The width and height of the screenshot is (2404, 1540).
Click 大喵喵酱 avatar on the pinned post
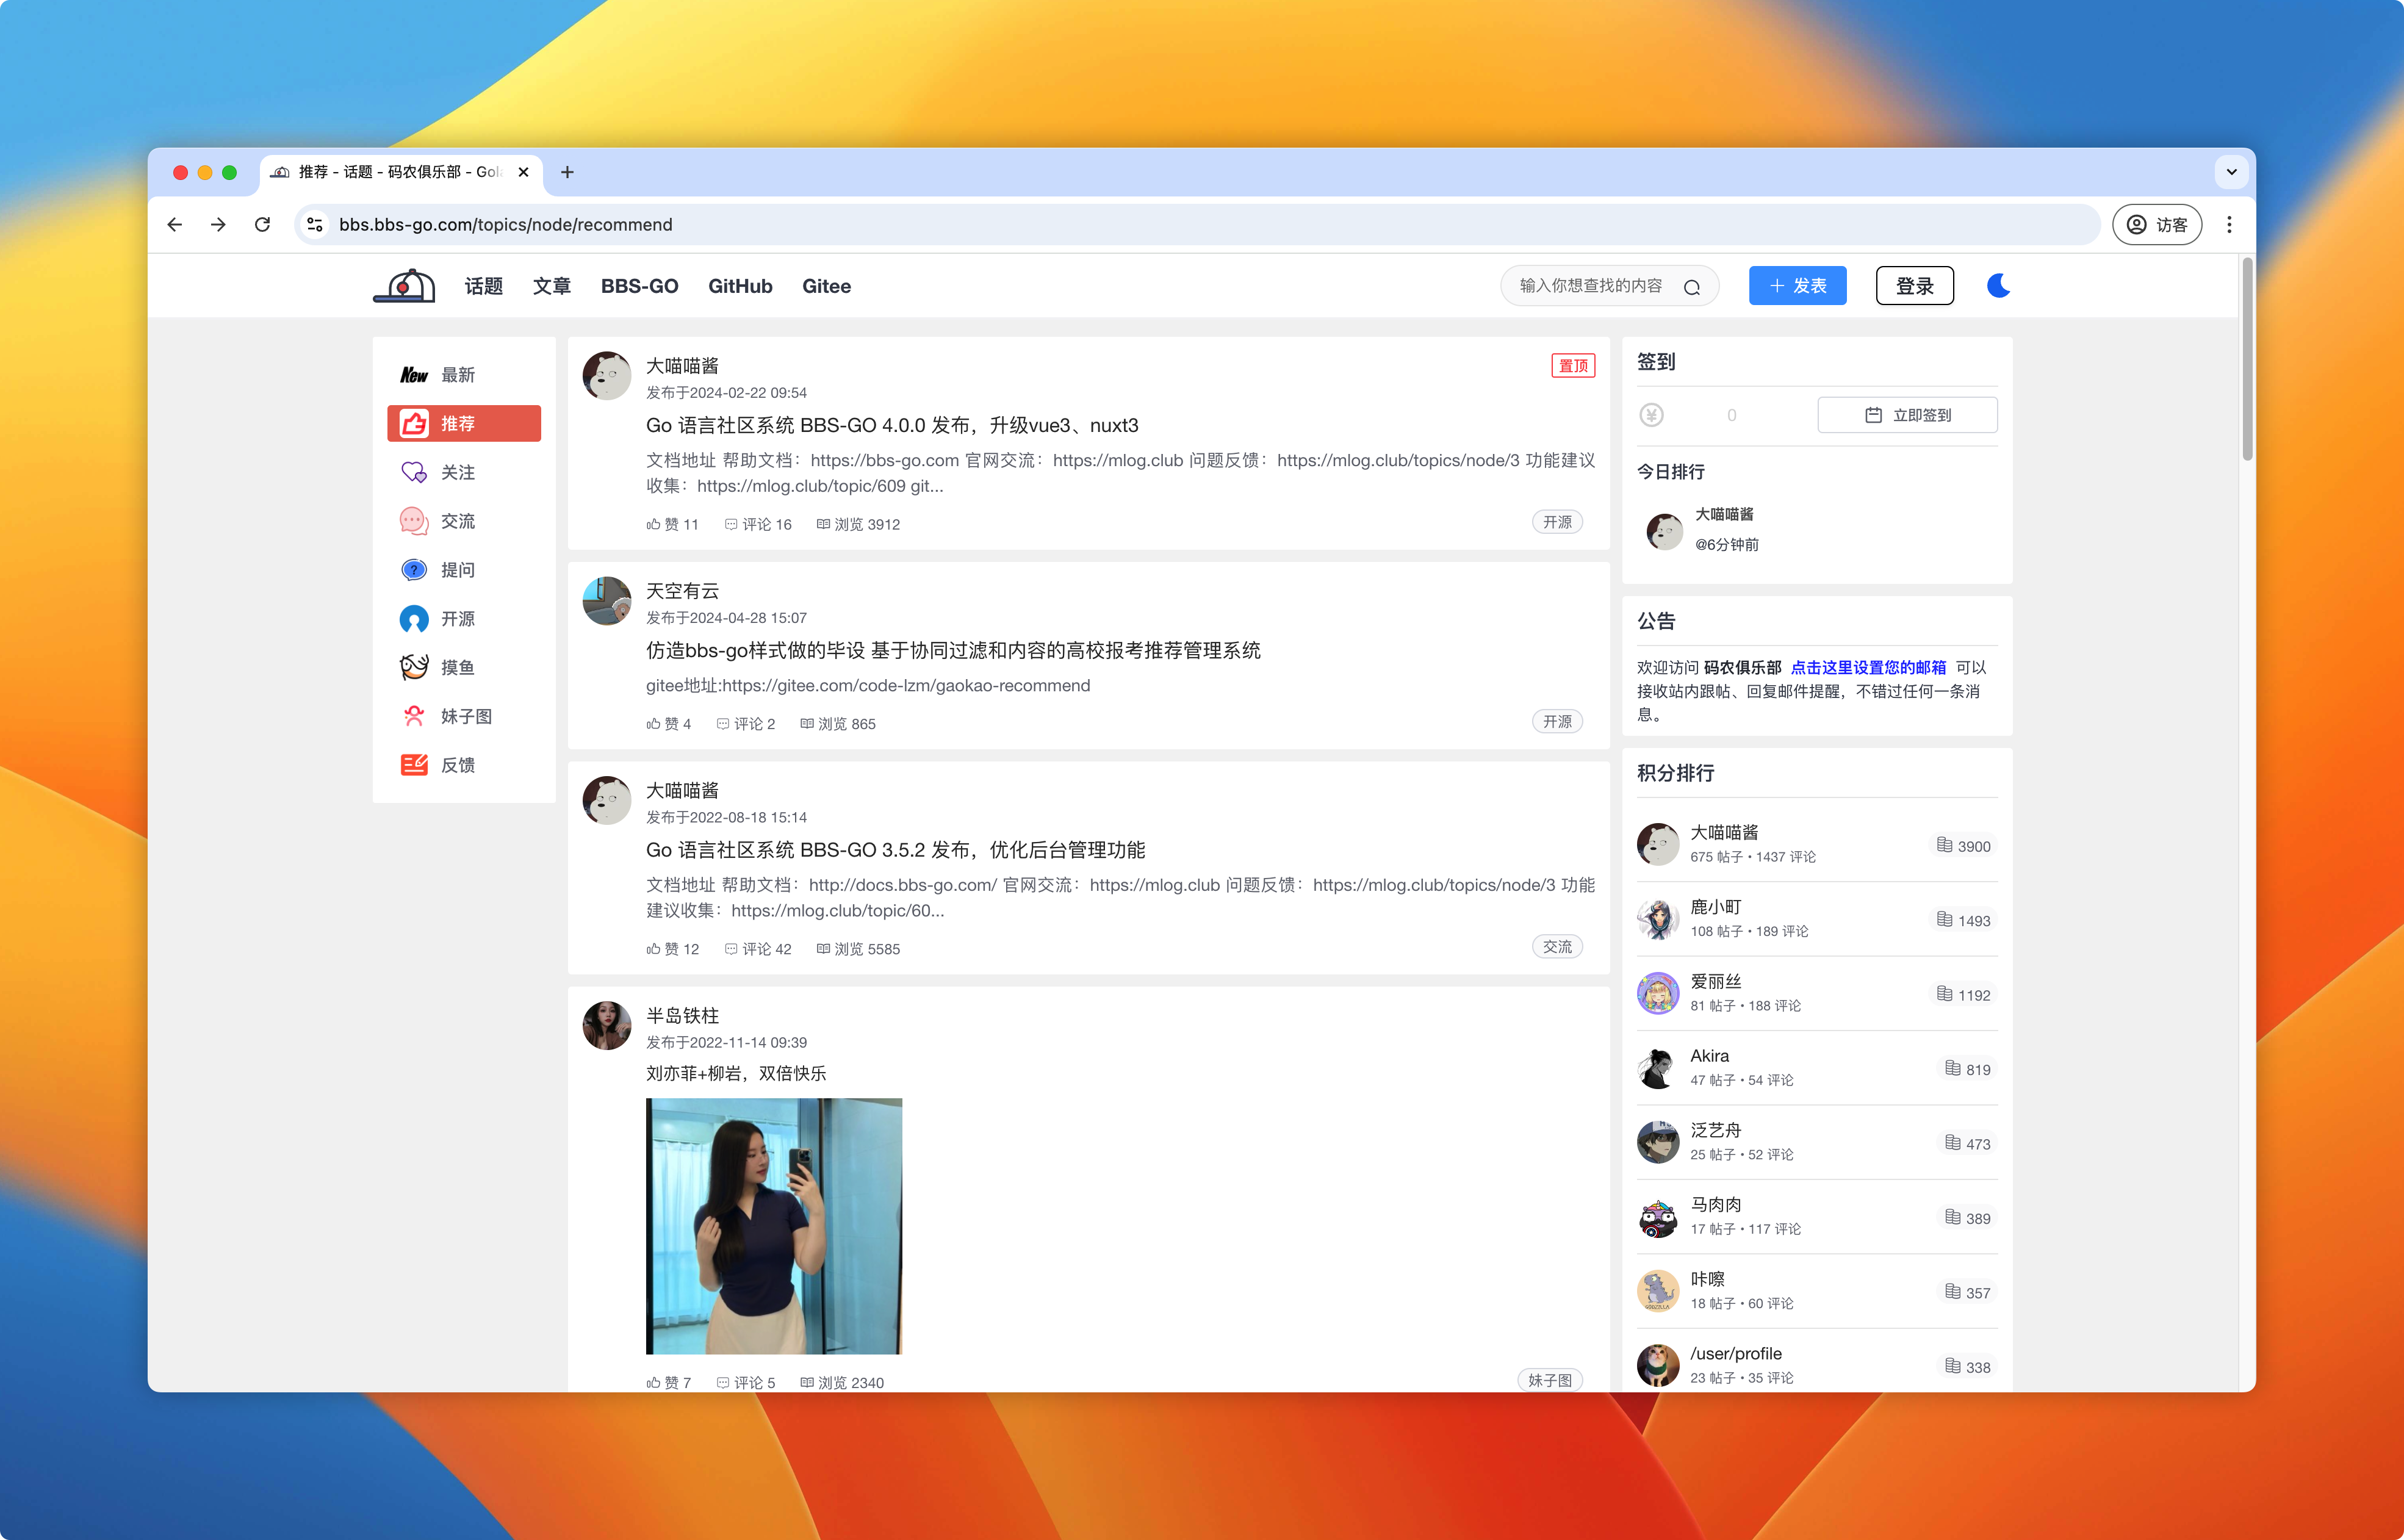(x=607, y=375)
